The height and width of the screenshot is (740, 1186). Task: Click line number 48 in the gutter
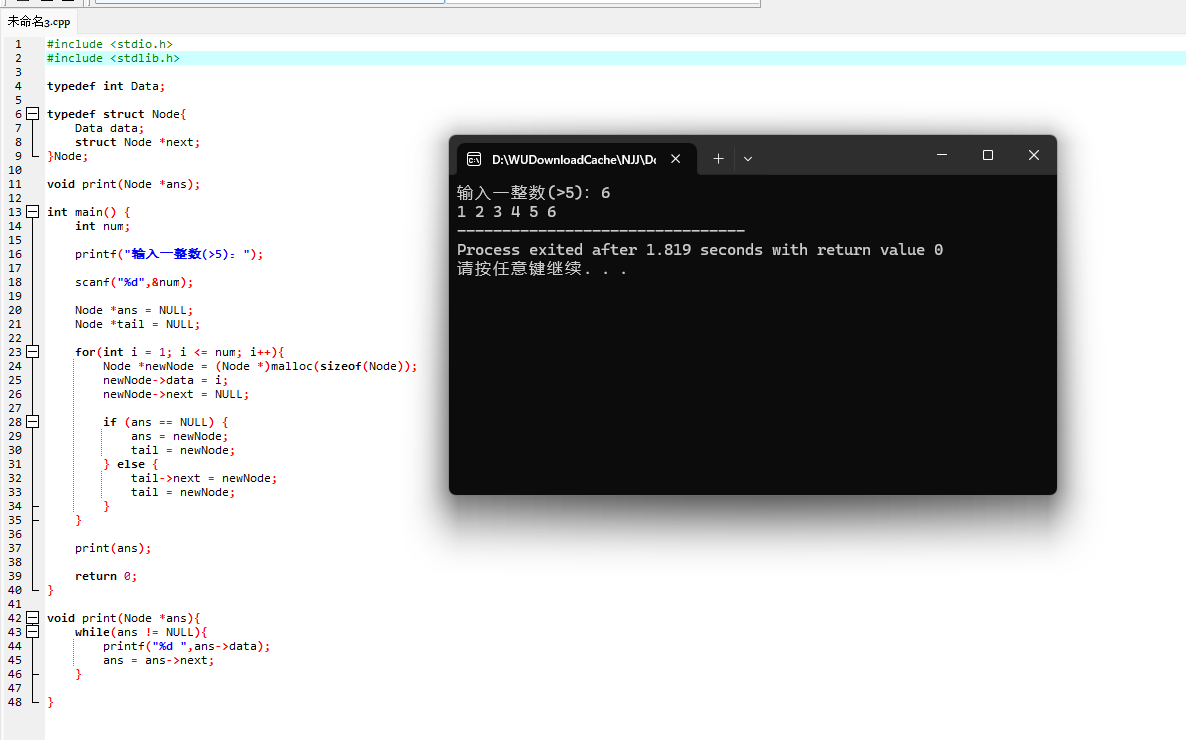click(x=15, y=702)
